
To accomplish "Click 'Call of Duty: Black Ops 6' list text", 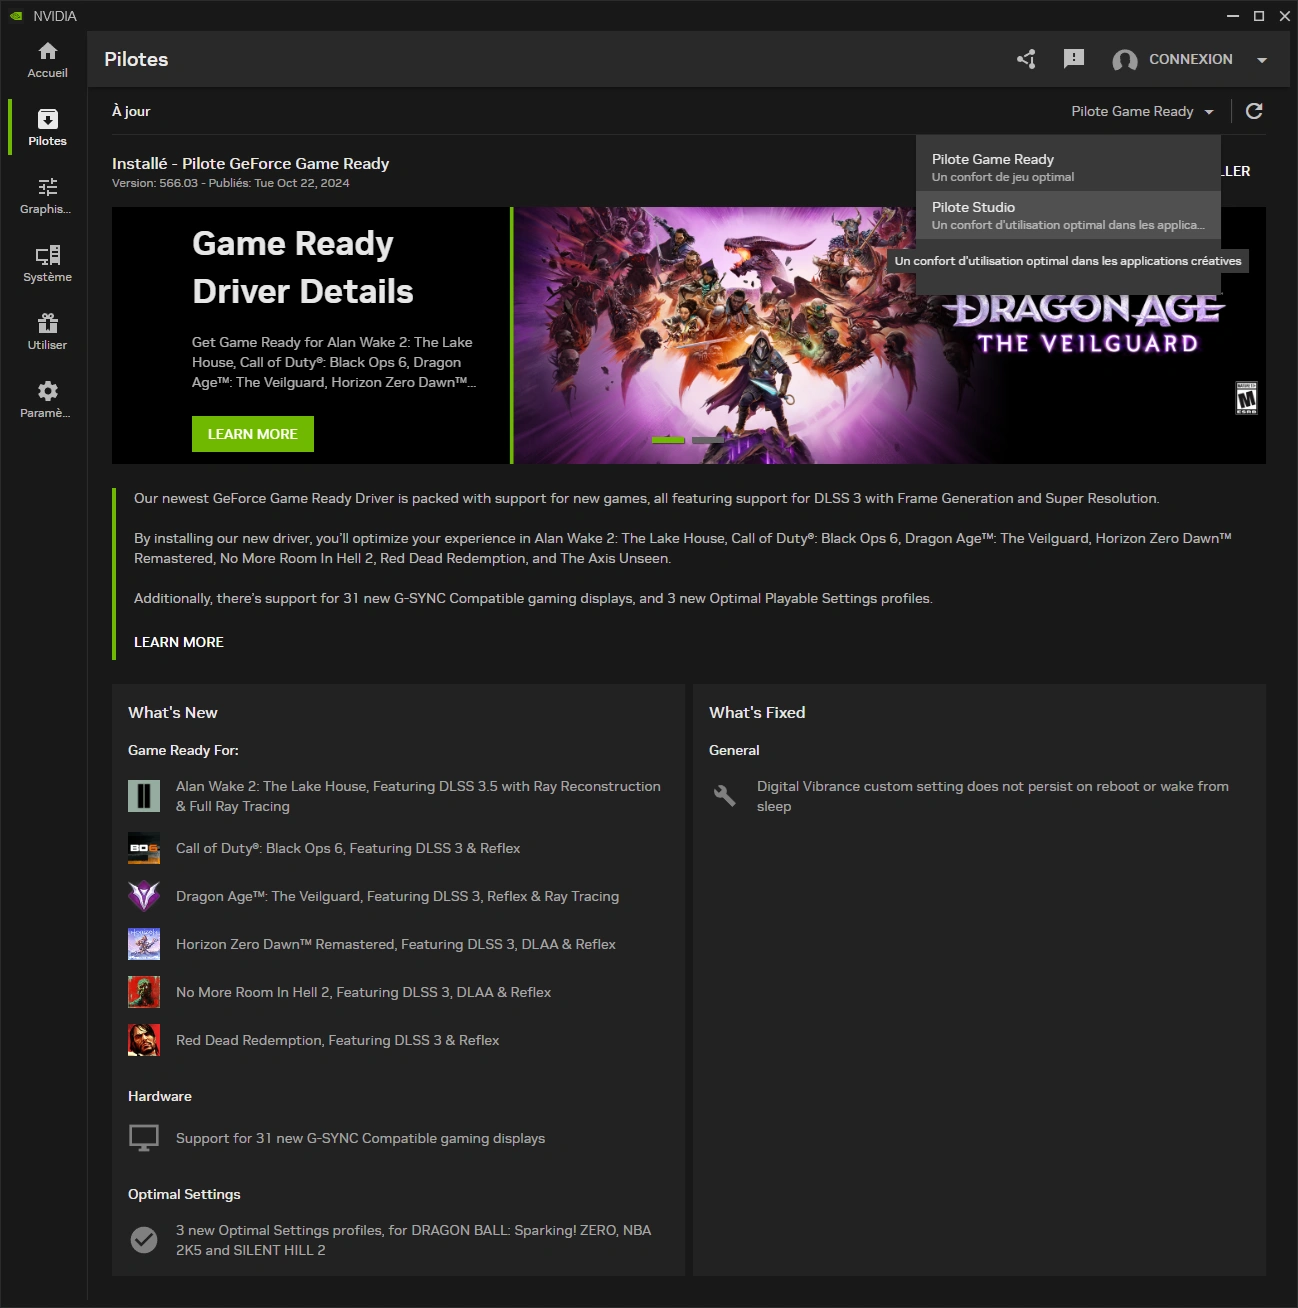I will coord(348,848).
